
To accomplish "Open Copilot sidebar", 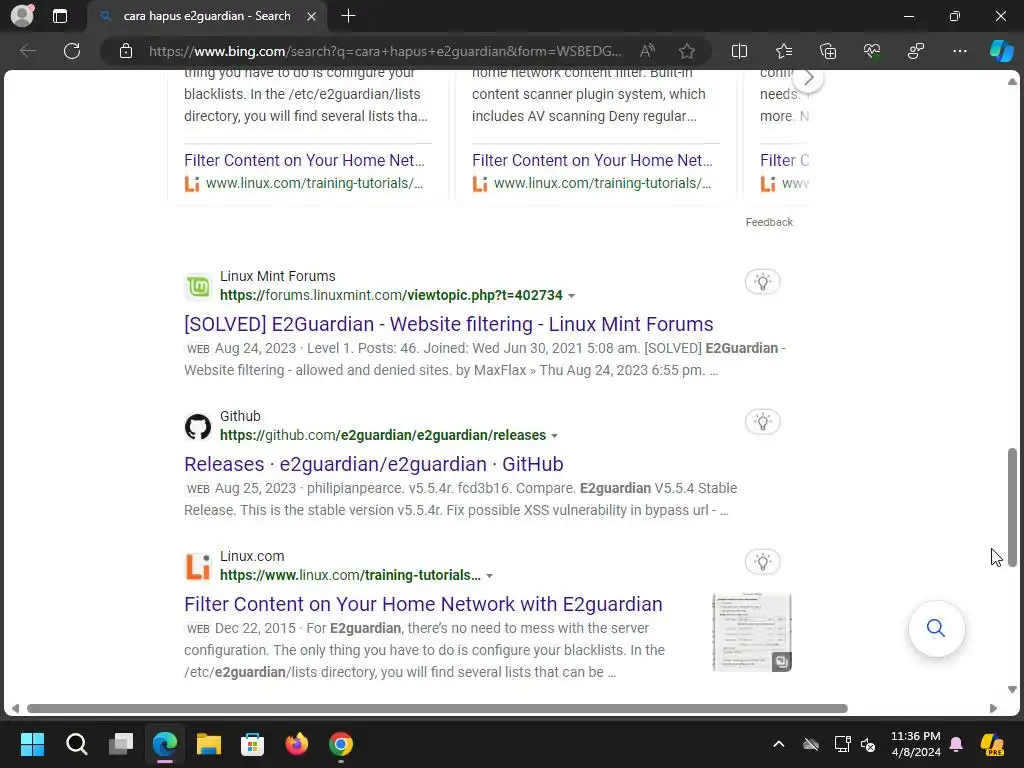I will click(x=1001, y=51).
